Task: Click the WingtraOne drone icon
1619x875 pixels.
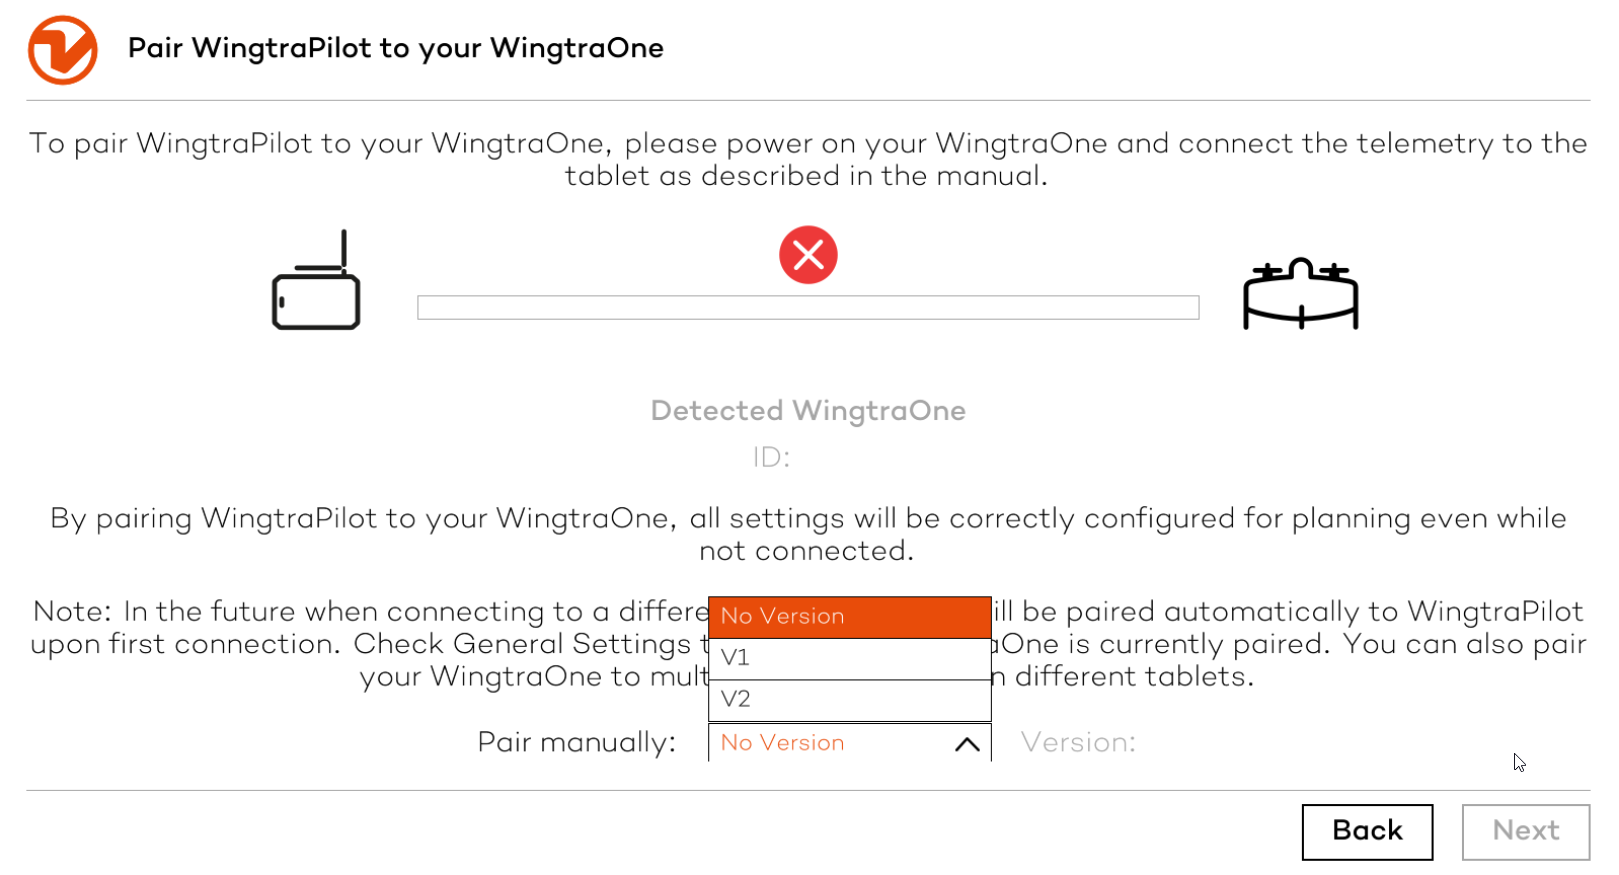Action: pos(1300,293)
